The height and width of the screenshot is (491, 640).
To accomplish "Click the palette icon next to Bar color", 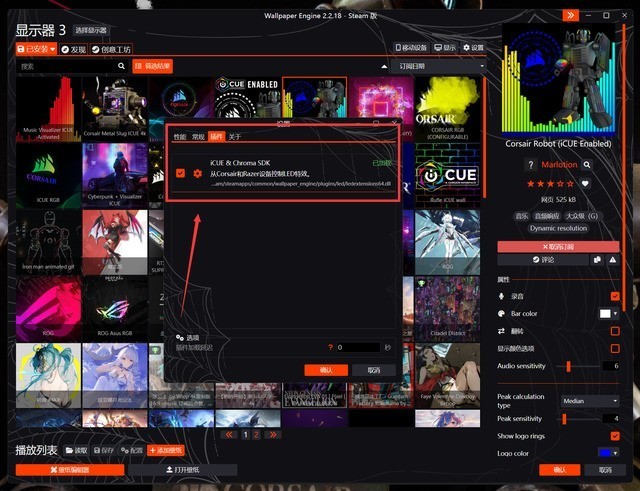I will (x=501, y=313).
